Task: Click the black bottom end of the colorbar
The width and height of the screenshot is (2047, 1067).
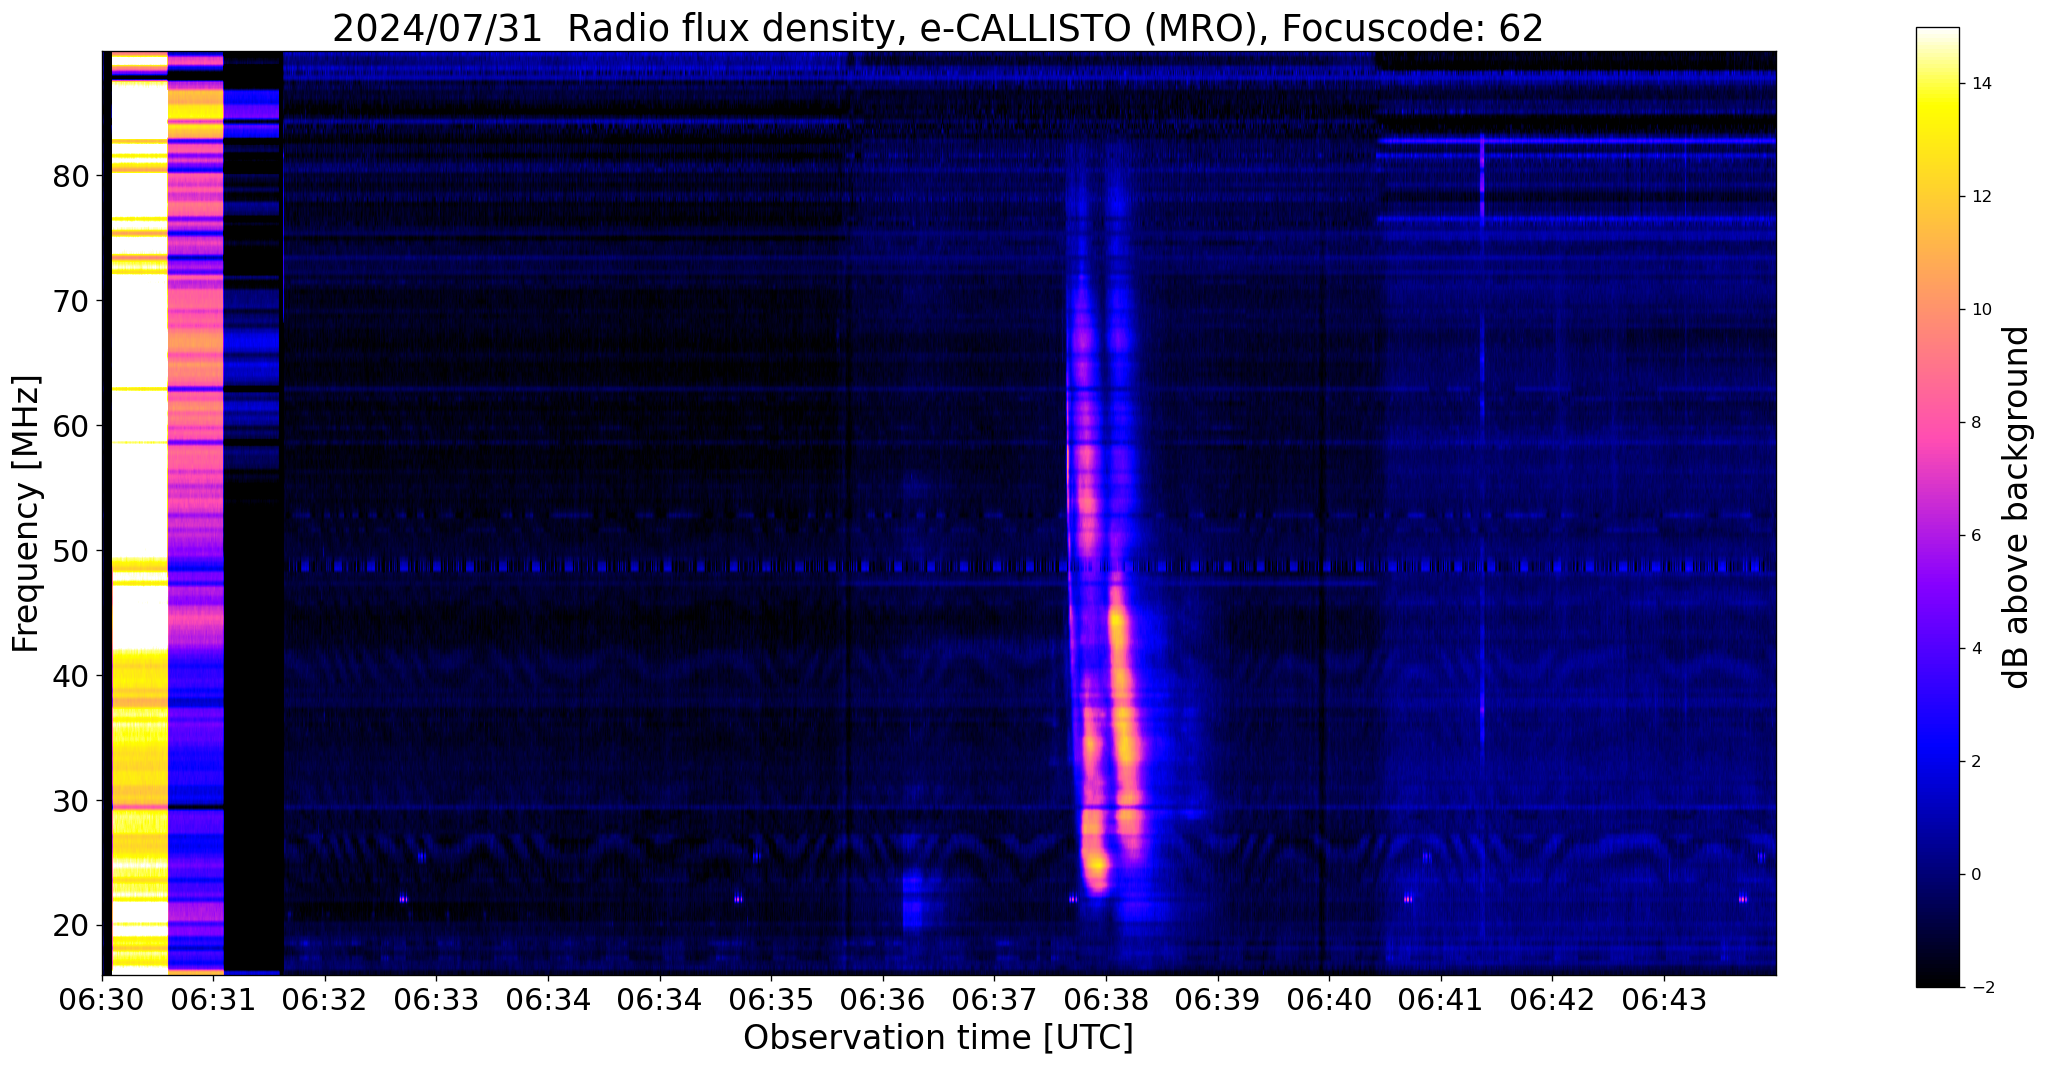Action: 1937,978
